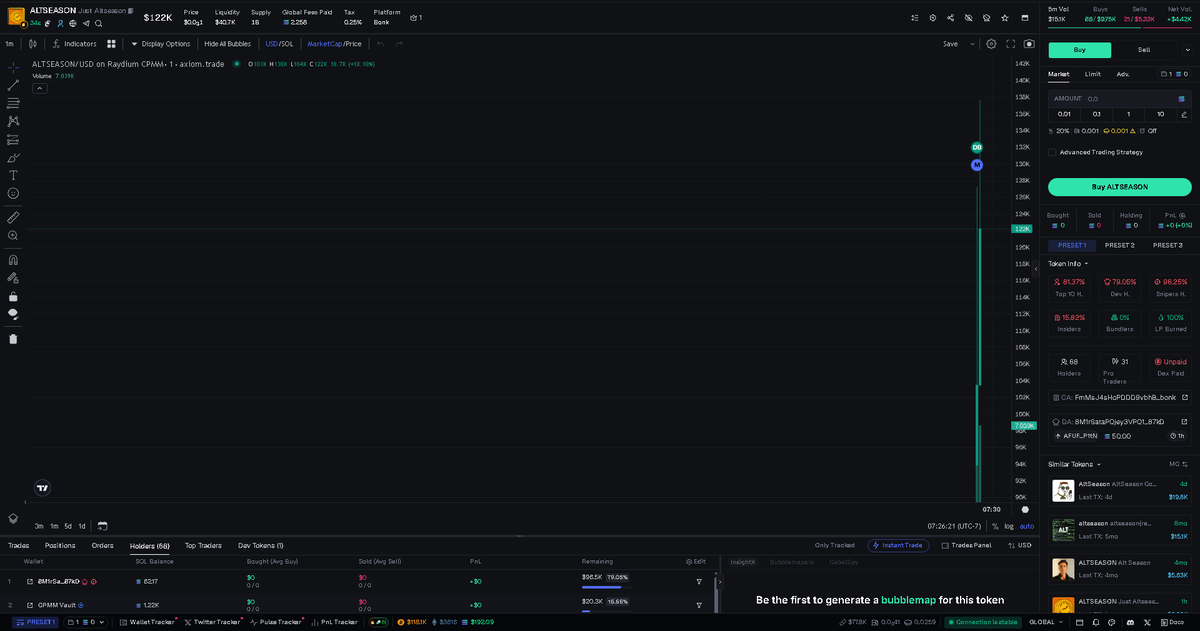Toggle Hide All Bubbles
This screenshot has height=631, width=1200.
tap(227, 44)
